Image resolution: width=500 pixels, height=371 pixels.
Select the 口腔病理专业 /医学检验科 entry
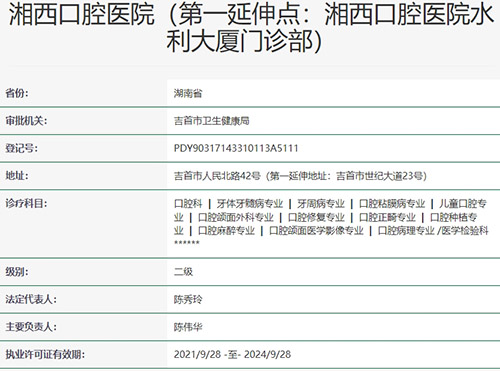pyautogui.click(x=433, y=231)
